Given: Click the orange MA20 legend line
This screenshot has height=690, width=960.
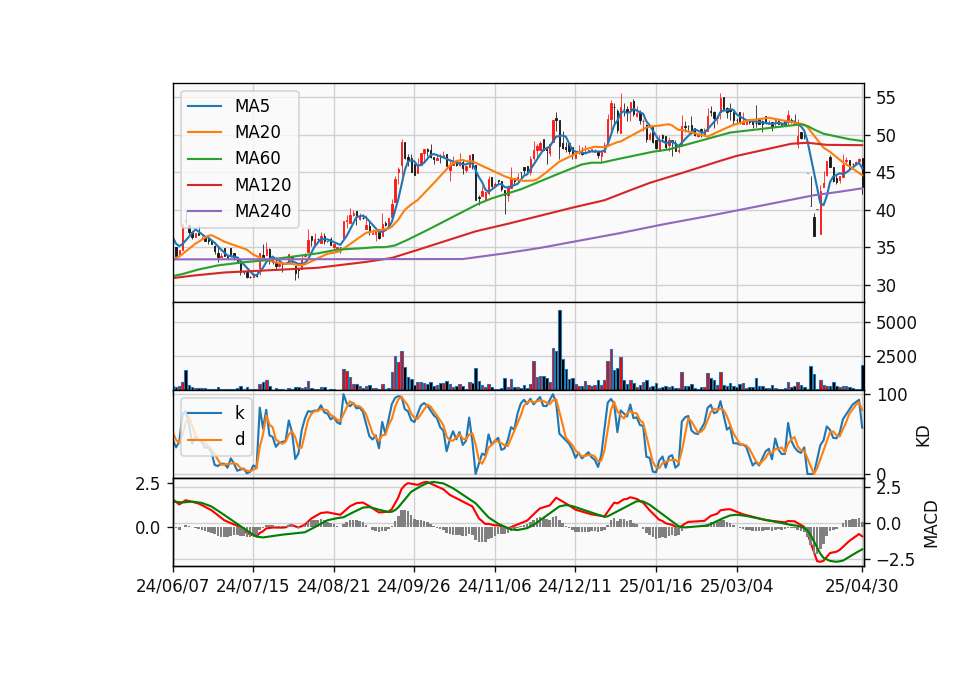Looking at the screenshot, I should click(204, 133).
